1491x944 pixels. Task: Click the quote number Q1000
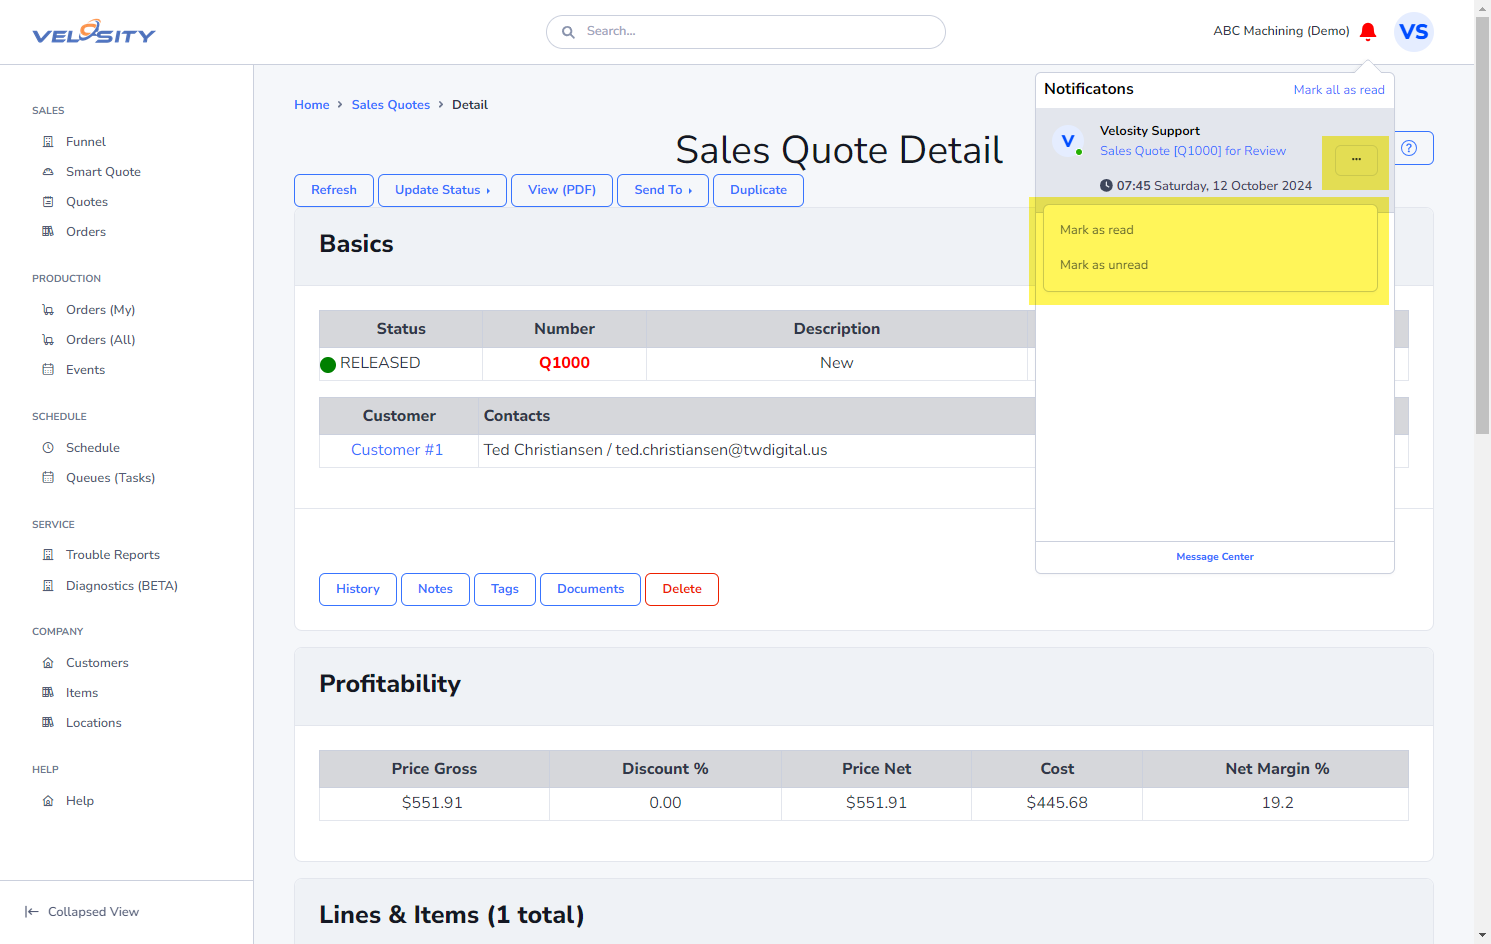pyautogui.click(x=564, y=363)
